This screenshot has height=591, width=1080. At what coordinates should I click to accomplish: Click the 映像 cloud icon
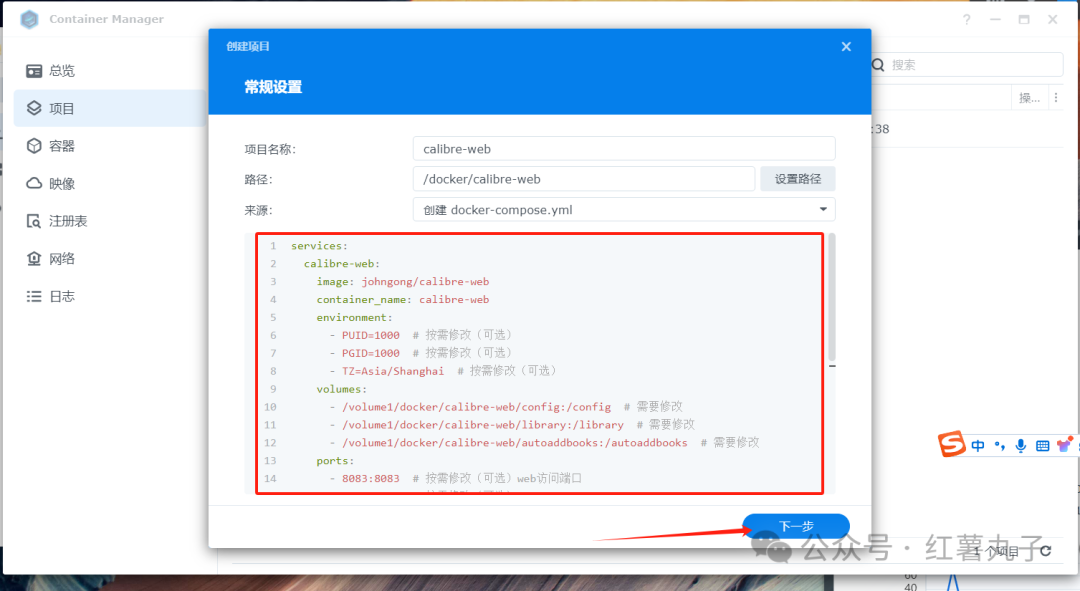pyautogui.click(x=34, y=183)
